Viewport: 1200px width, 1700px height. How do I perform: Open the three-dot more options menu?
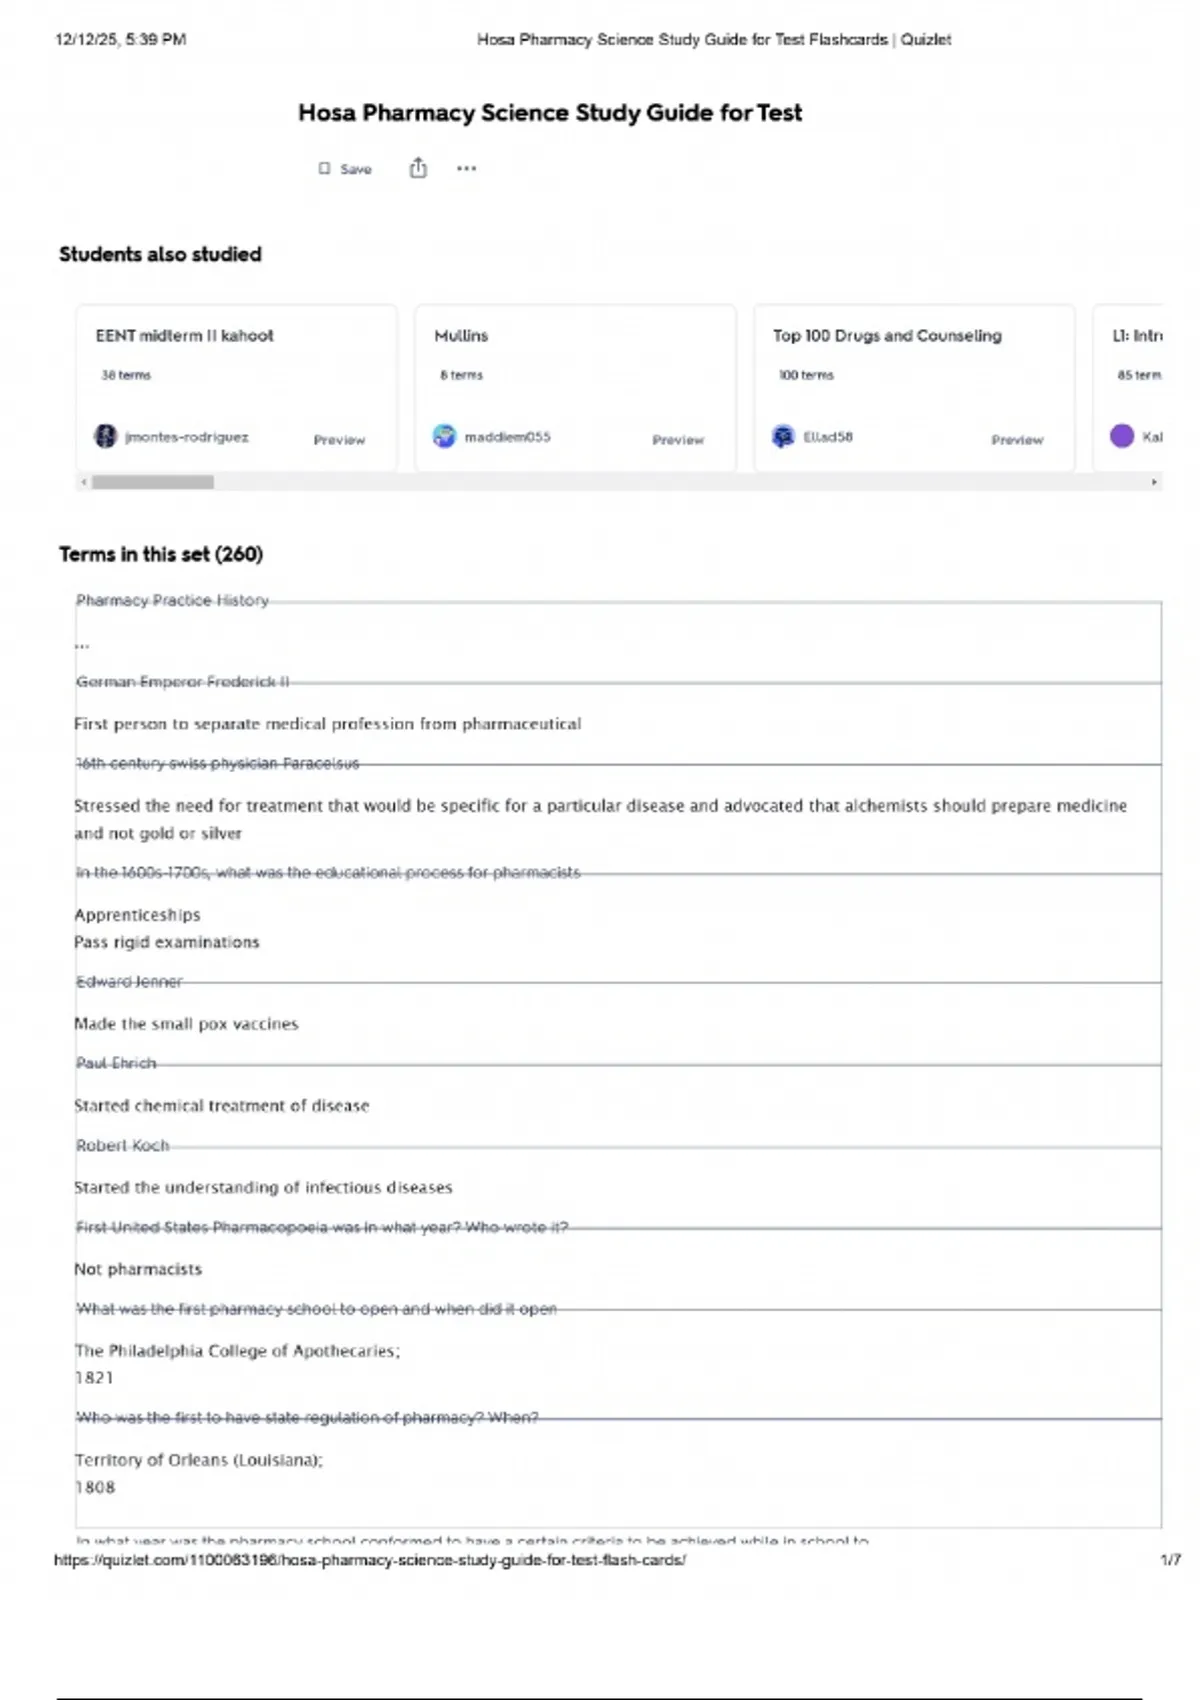pyautogui.click(x=466, y=168)
